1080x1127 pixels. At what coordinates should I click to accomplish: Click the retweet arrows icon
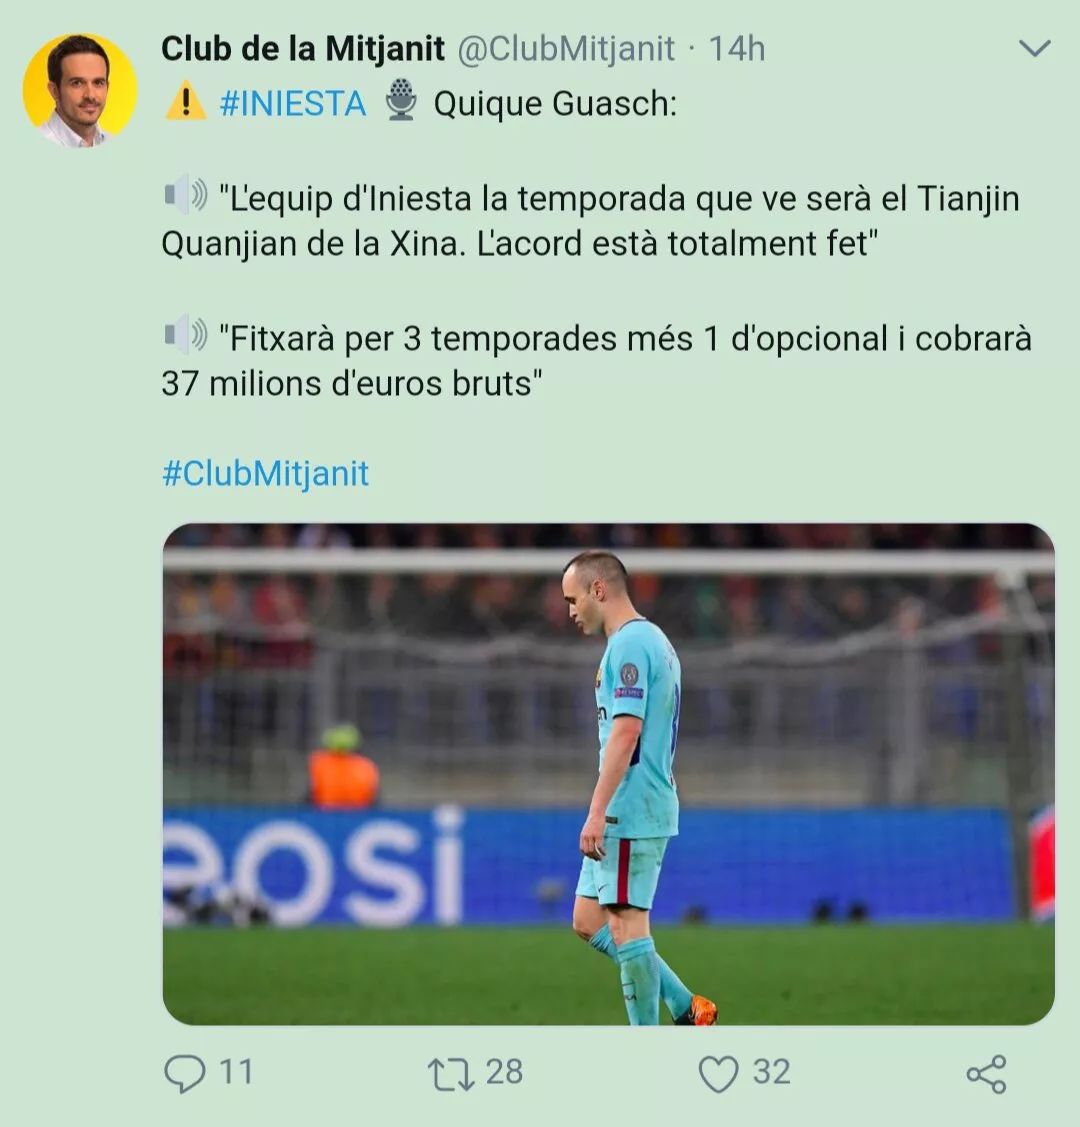click(451, 1074)
